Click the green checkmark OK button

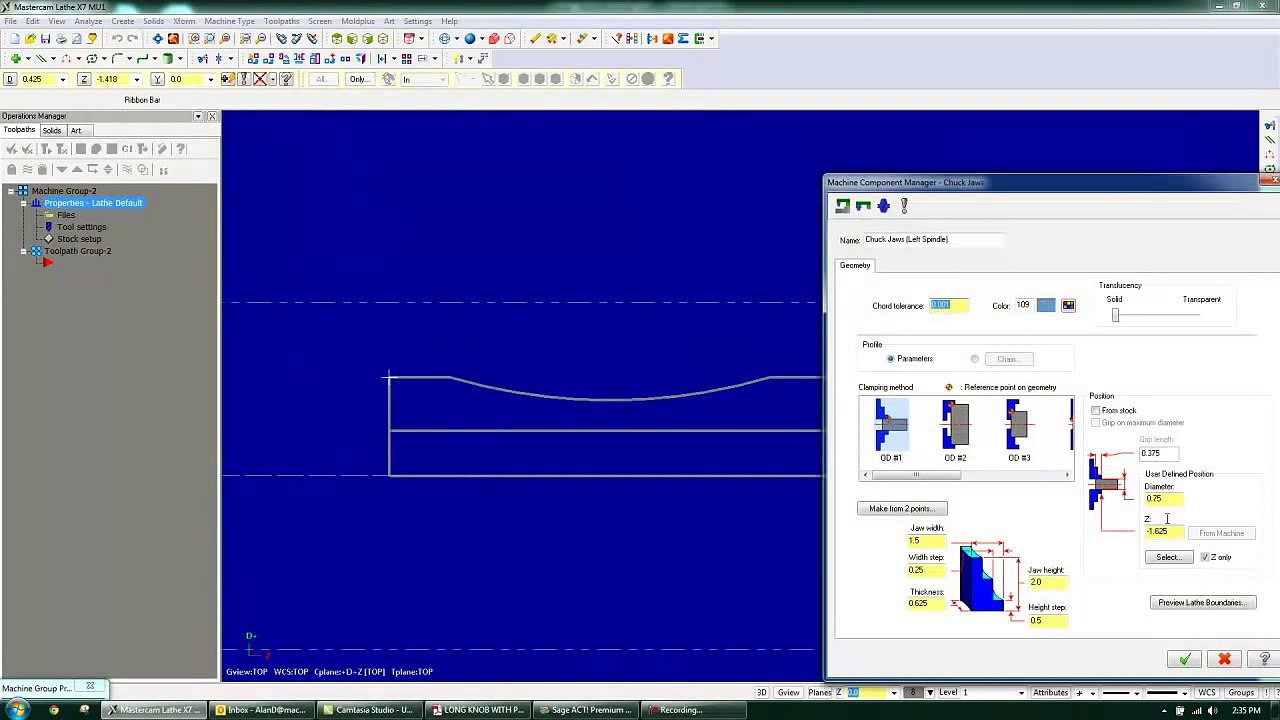(1184, 659)
